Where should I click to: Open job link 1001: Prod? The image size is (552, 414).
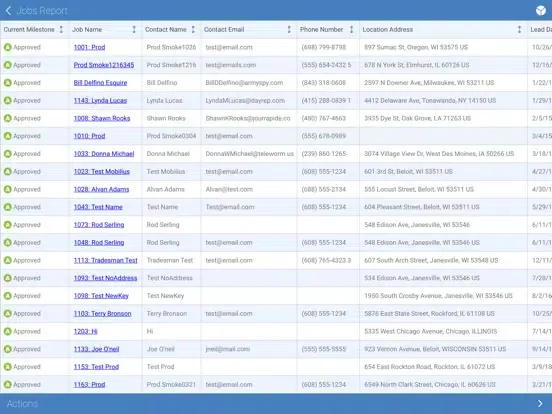coord(89,47)
